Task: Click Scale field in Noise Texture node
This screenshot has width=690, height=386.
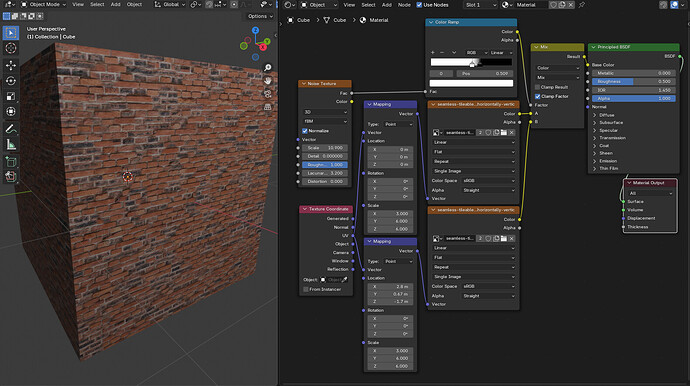Action: [x=325, y=148]
